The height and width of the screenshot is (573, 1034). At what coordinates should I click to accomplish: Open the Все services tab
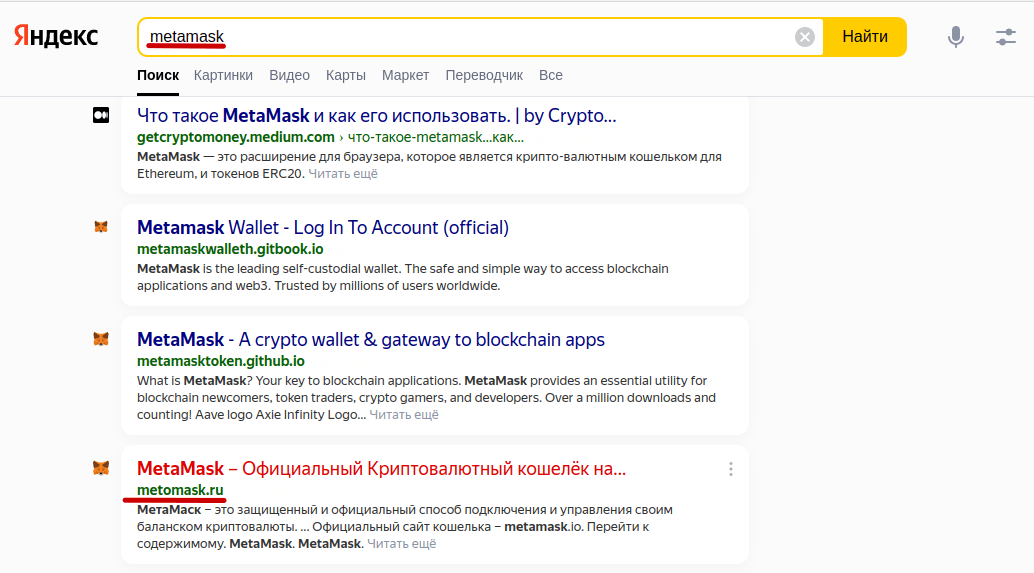click(551, 75)
